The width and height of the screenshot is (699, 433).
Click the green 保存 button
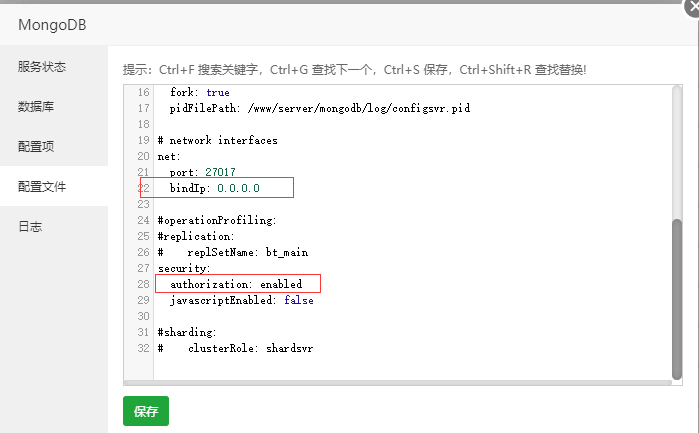point(146,411)
